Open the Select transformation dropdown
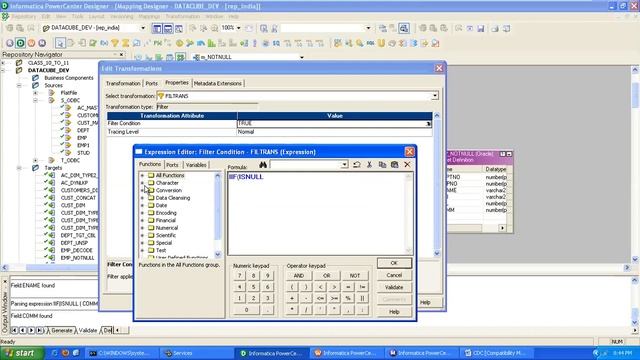Screen dimensions: 640x360 coord(435,96)
